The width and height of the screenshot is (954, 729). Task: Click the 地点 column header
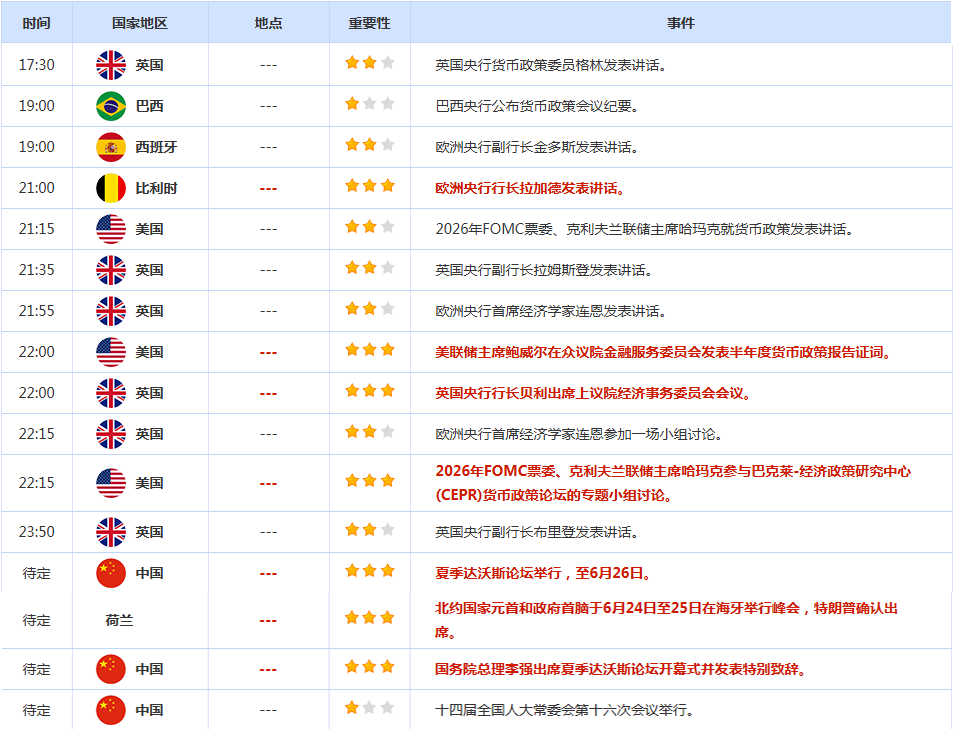coord(268,23)
